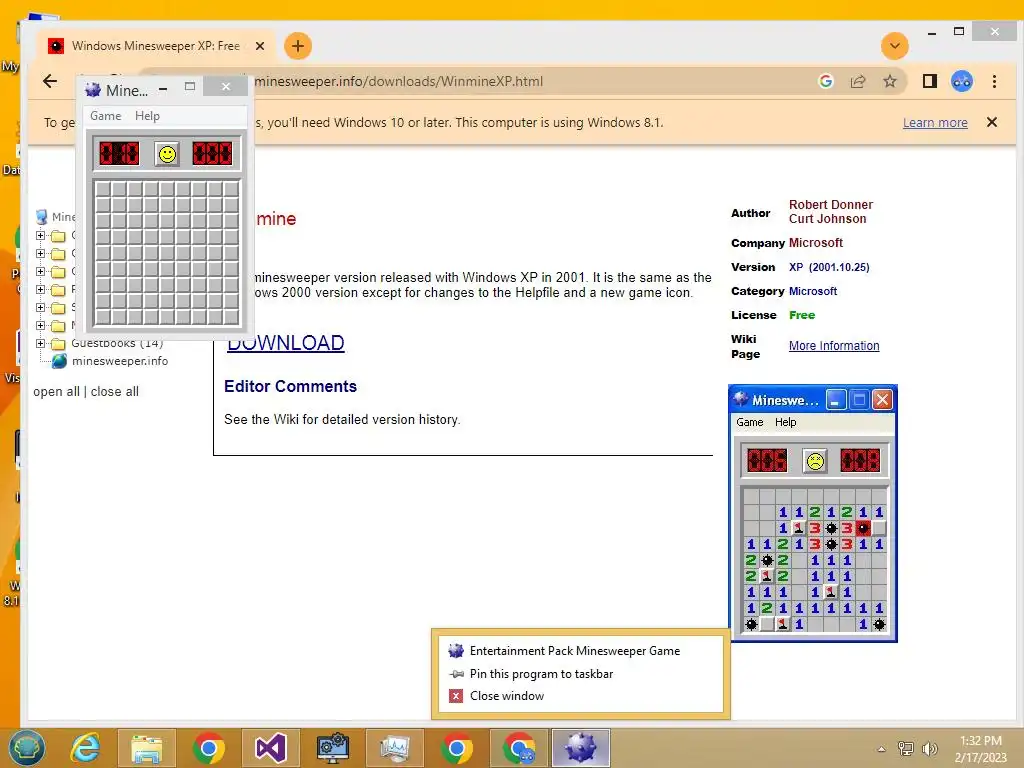This screenshot has height=768, width=1024.
Task: Click the Chrome taskbar icon with profile badge
Action: (519, 748)
